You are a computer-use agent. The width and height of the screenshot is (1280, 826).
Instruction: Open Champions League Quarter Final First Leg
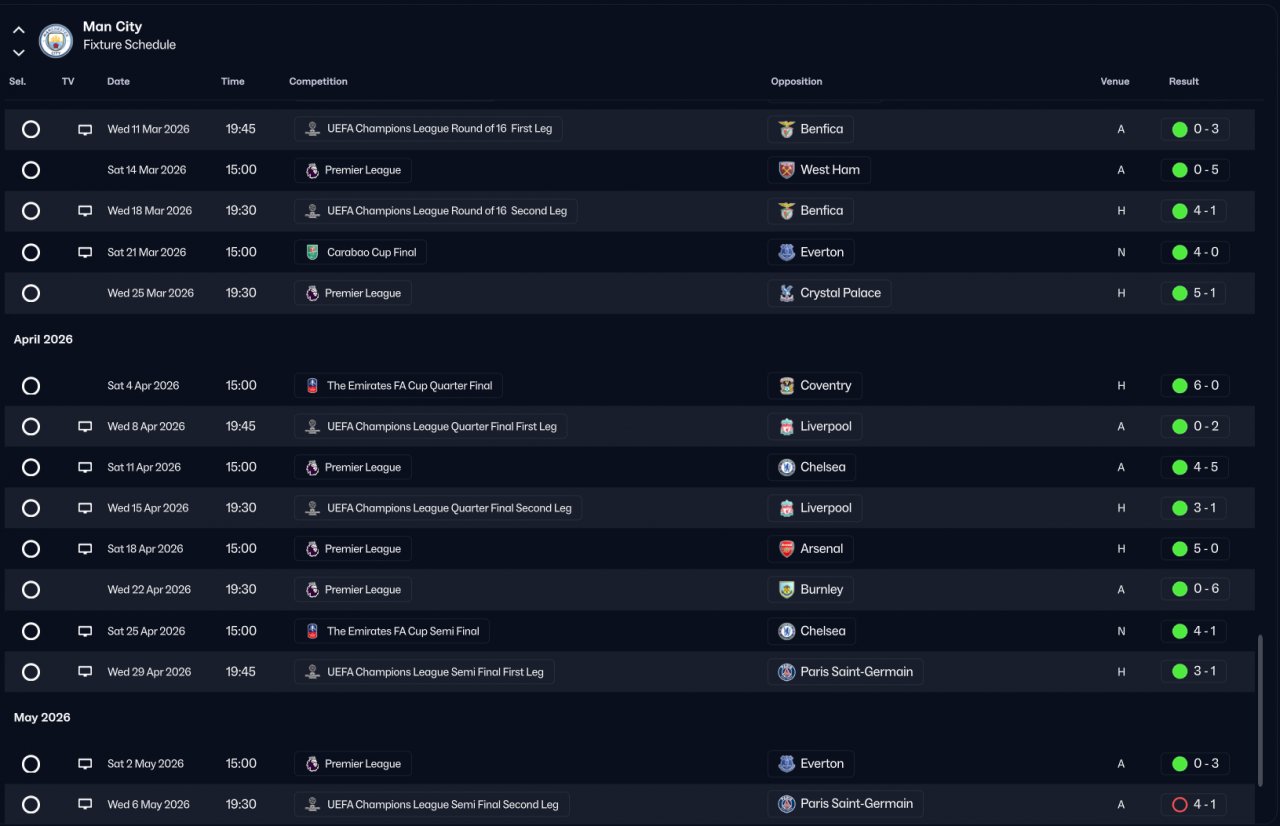(x=431, y=426)
